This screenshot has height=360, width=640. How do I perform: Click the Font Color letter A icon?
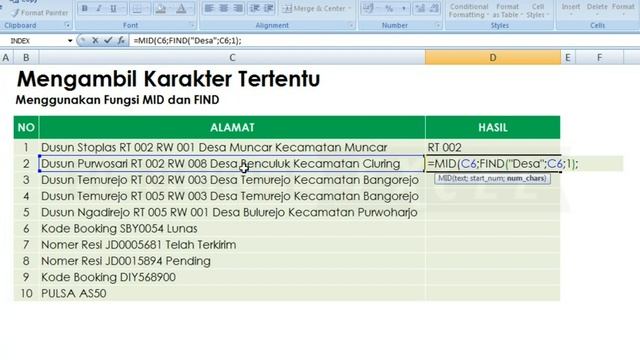coord(181,9)
